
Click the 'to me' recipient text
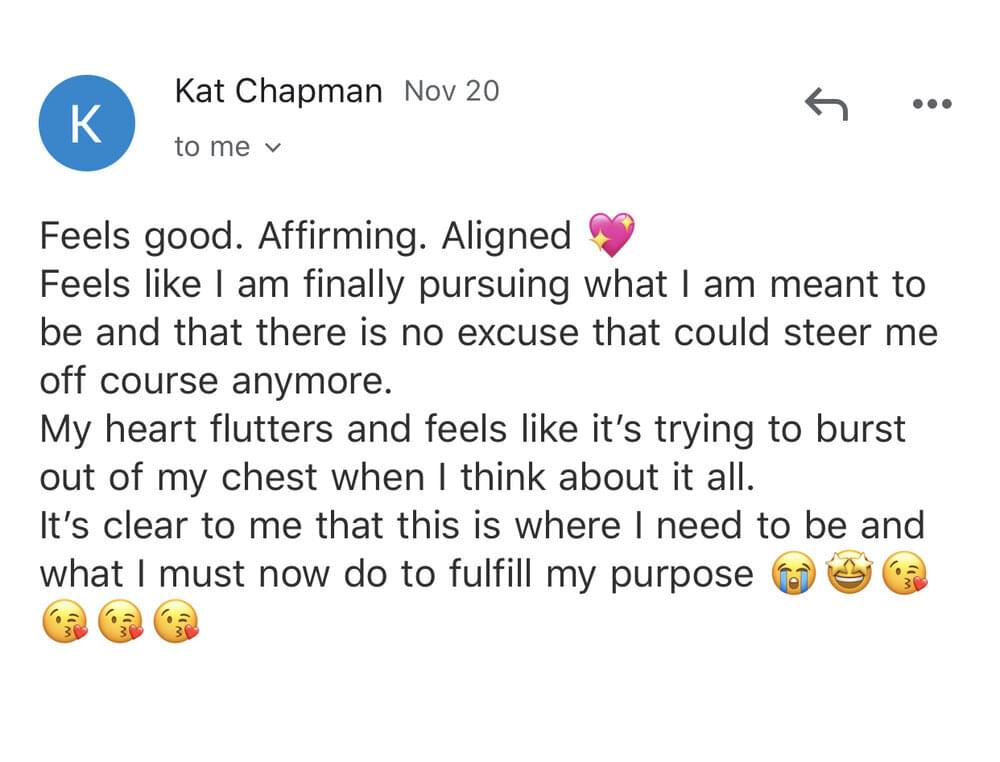tap(212, 147)
